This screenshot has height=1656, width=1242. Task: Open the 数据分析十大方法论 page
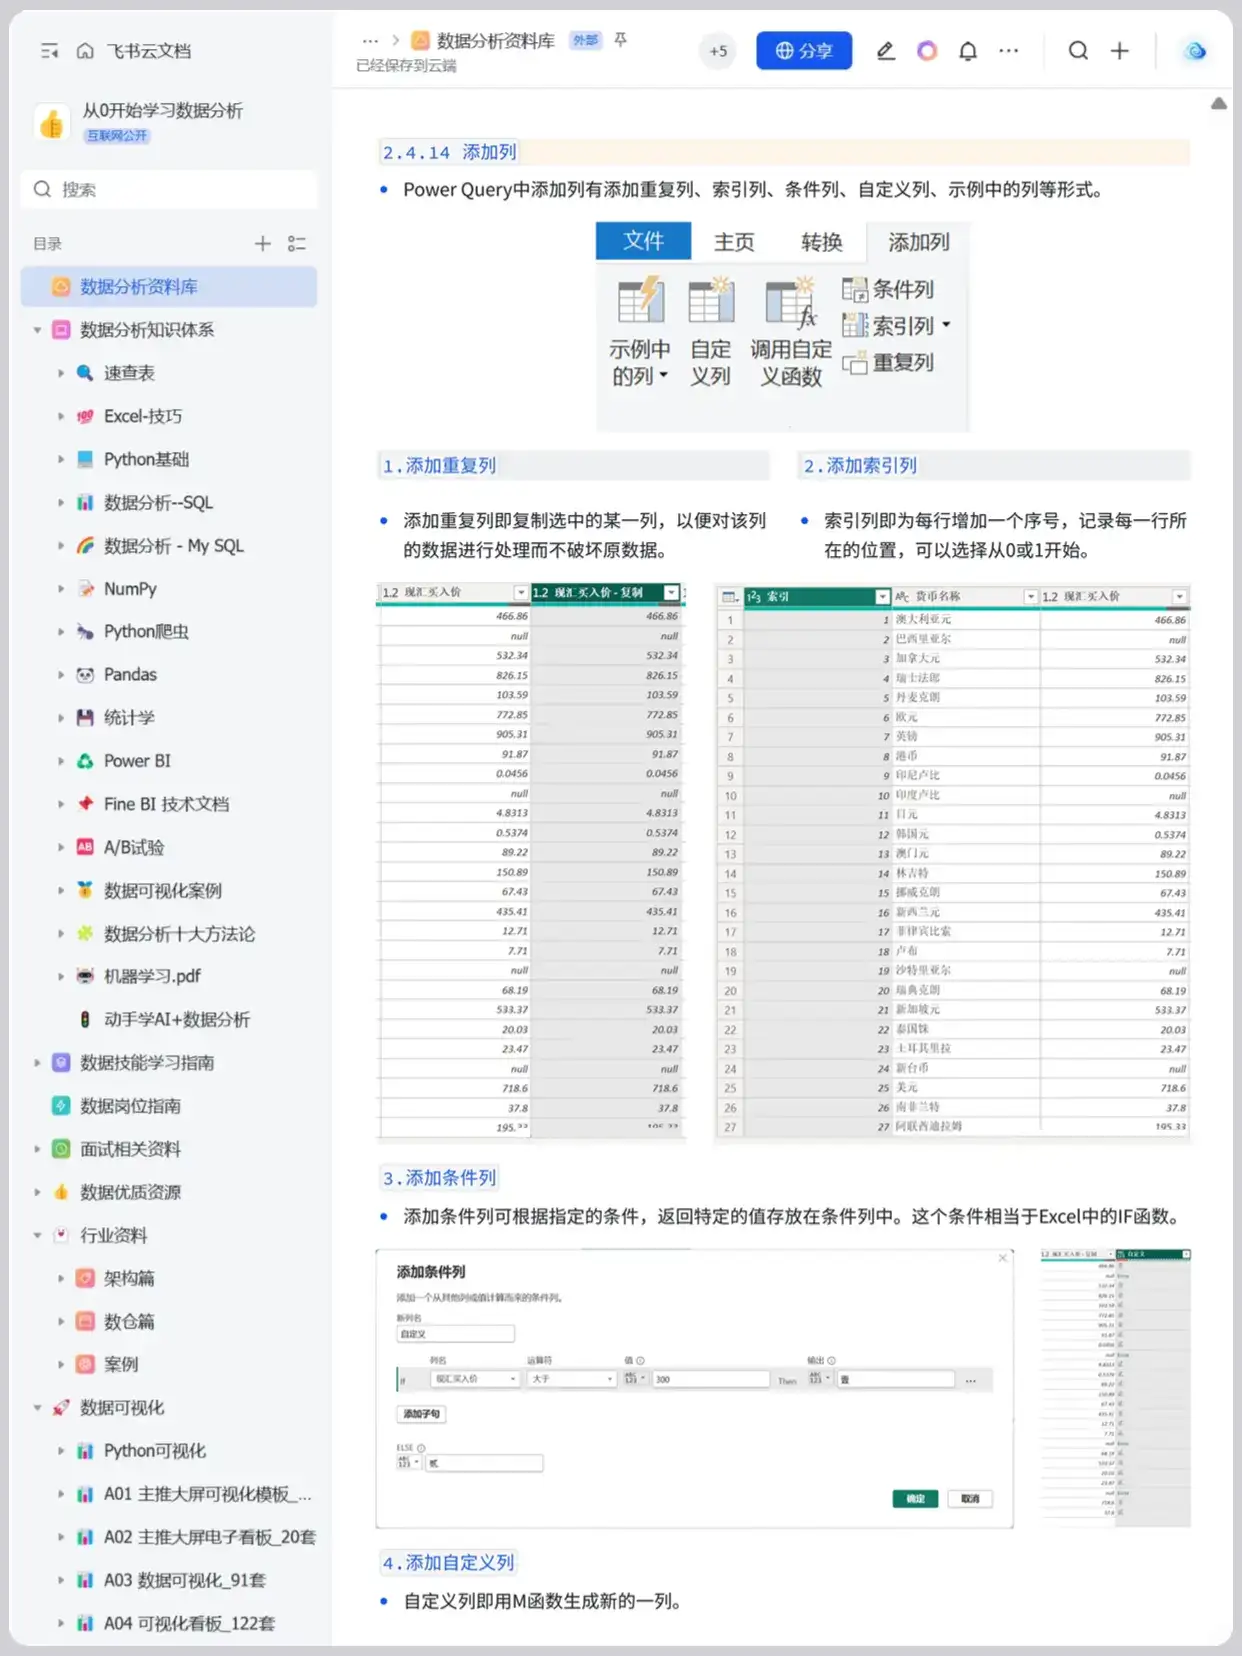point(179,934)
